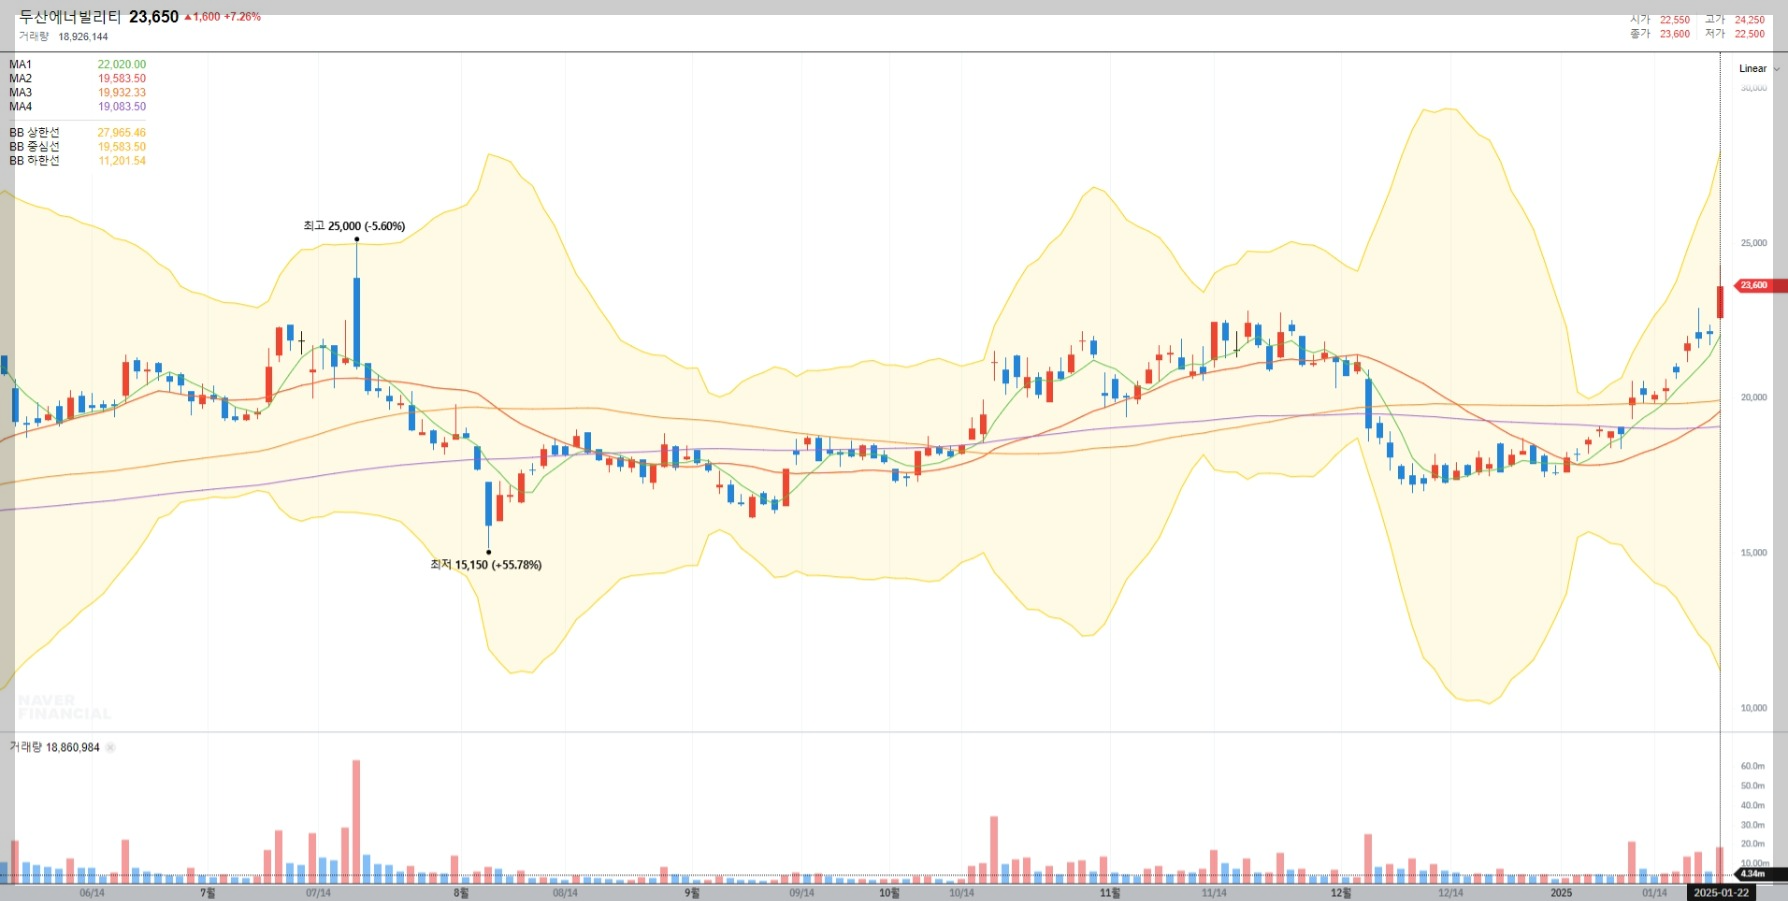Click the 종가 23,600 closing price
The image size is (1788, 901).
(x=1660, y=34)
